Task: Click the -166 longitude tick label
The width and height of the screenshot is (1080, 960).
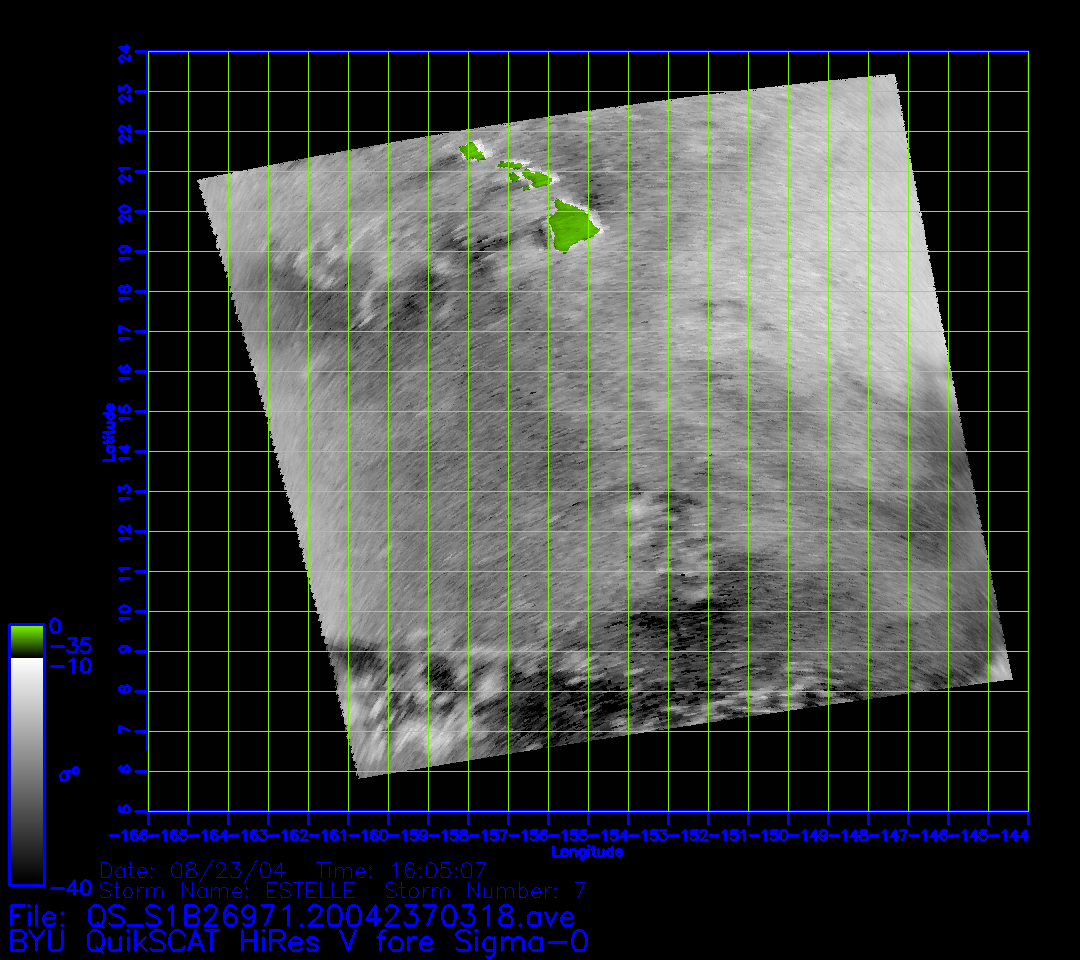Action: click(x=129, y=835)
